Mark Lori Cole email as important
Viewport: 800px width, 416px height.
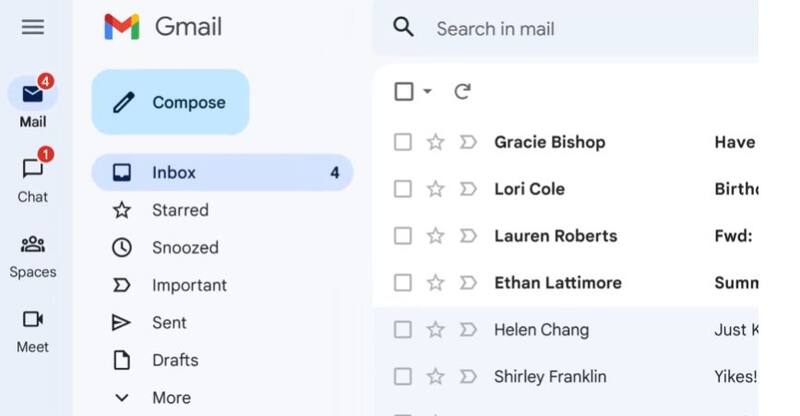point(467,189)
